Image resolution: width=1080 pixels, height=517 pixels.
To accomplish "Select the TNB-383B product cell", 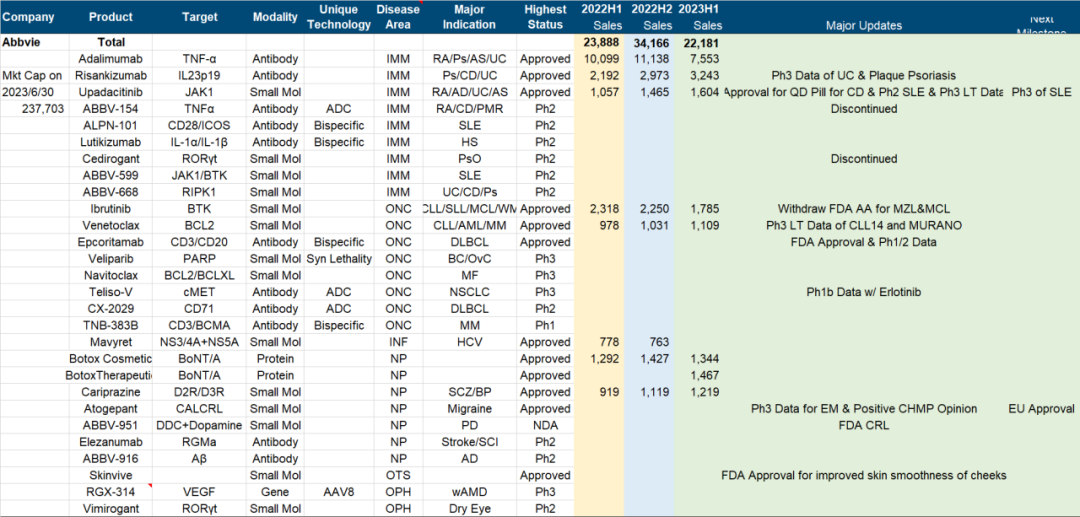I will click(111, 325).
